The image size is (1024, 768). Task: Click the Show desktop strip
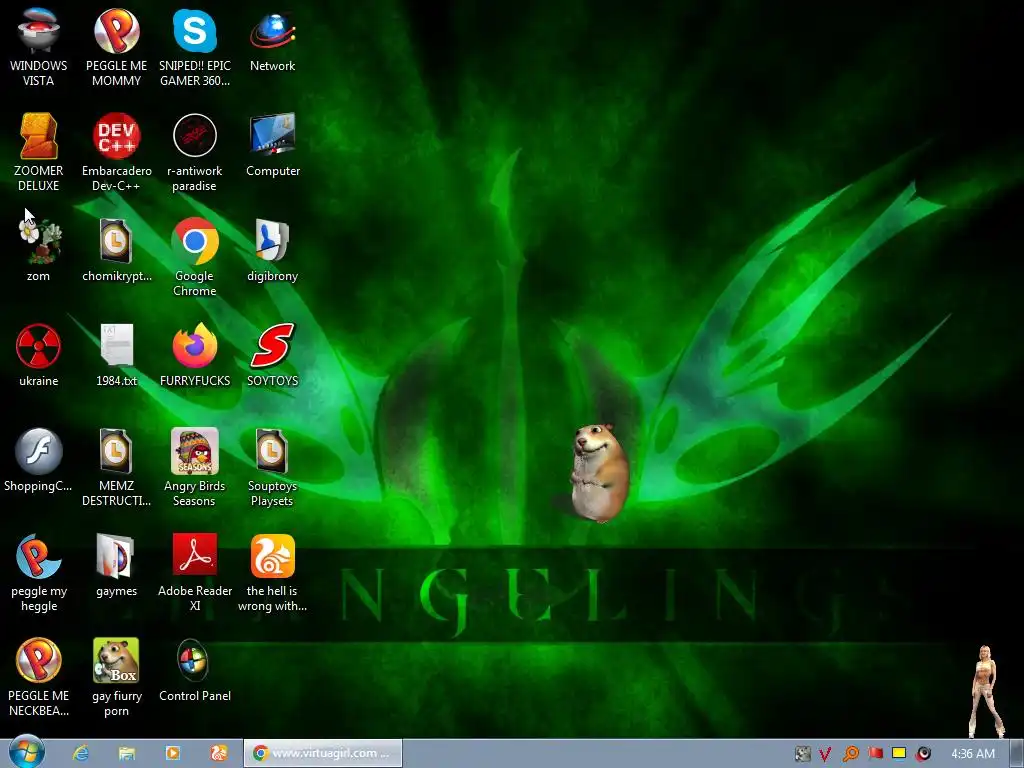coord(1017,754)
